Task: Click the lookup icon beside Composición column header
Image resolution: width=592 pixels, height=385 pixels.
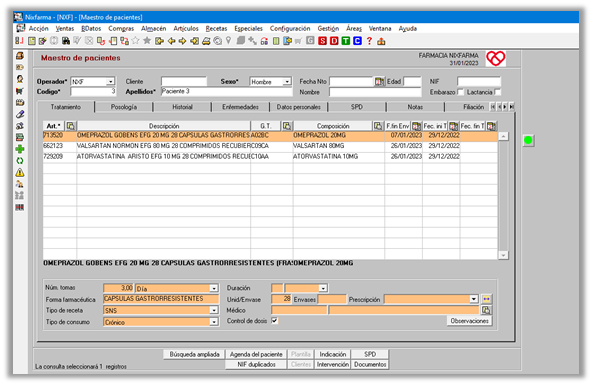Action: (378, 126)
